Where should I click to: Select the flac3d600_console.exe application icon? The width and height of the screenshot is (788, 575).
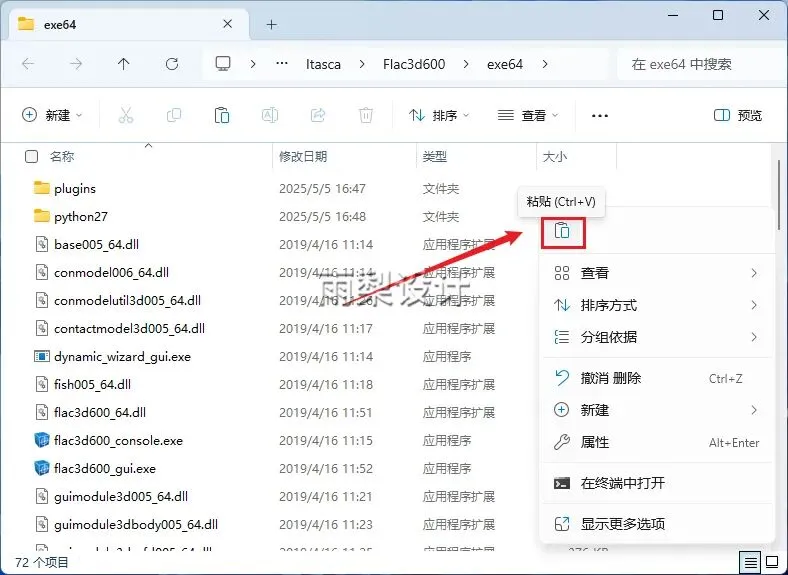pos(42,440)
